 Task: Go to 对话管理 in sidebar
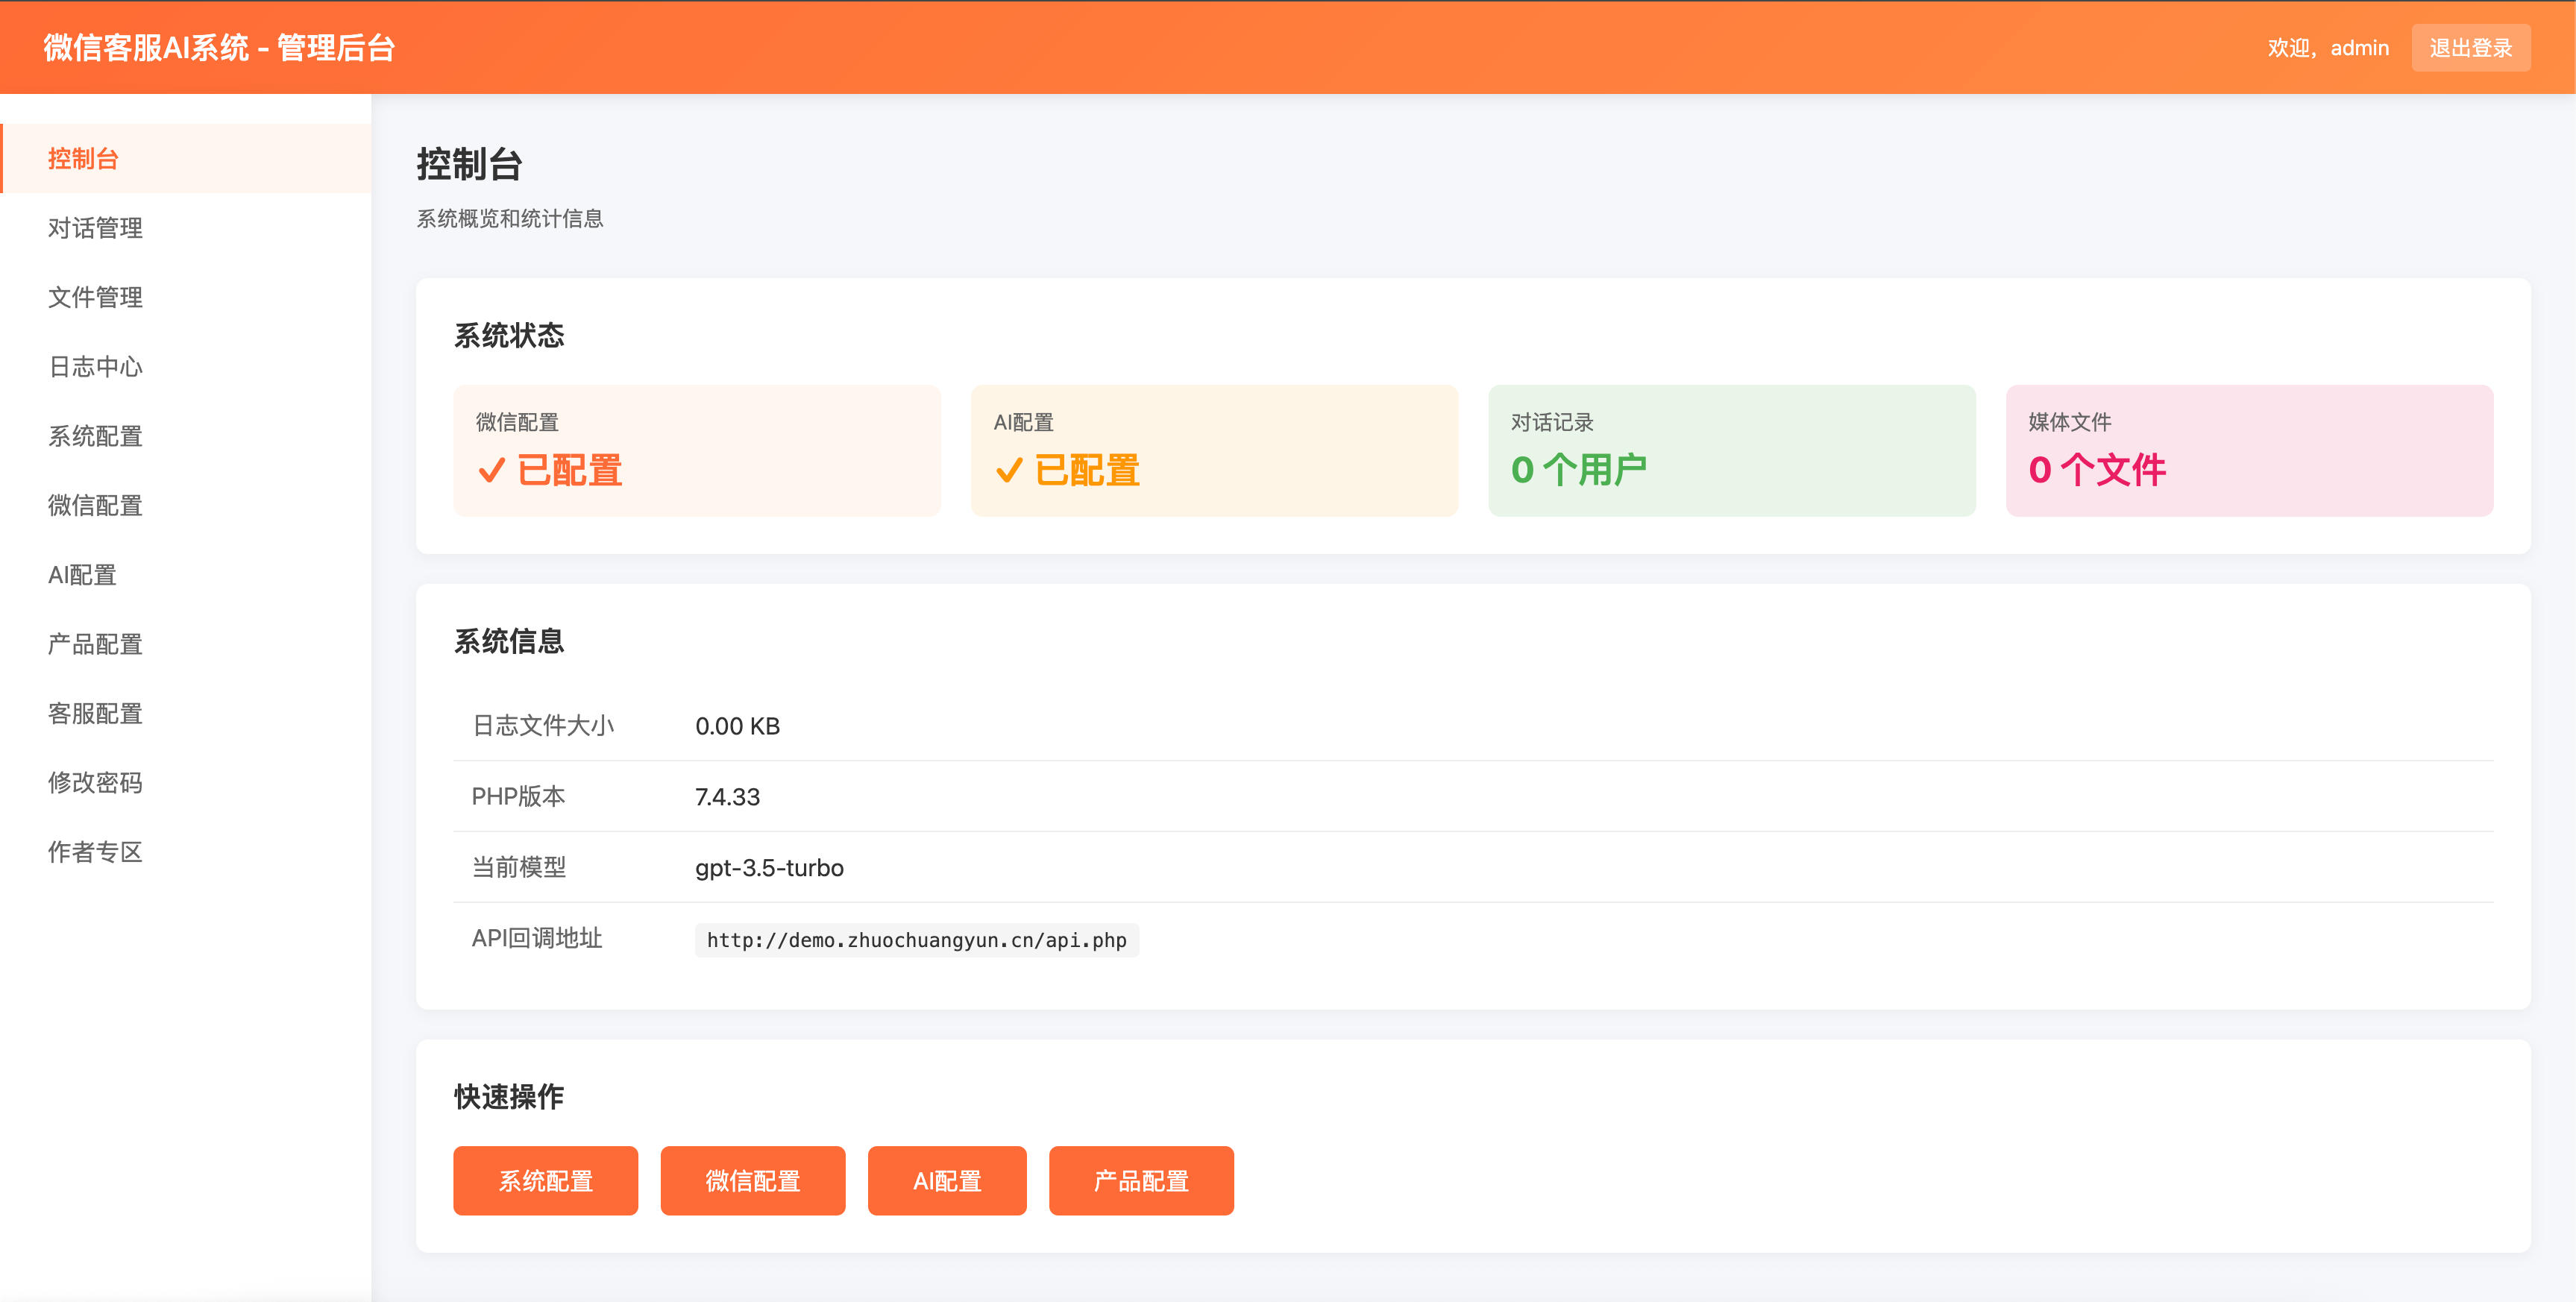point(186,228)
